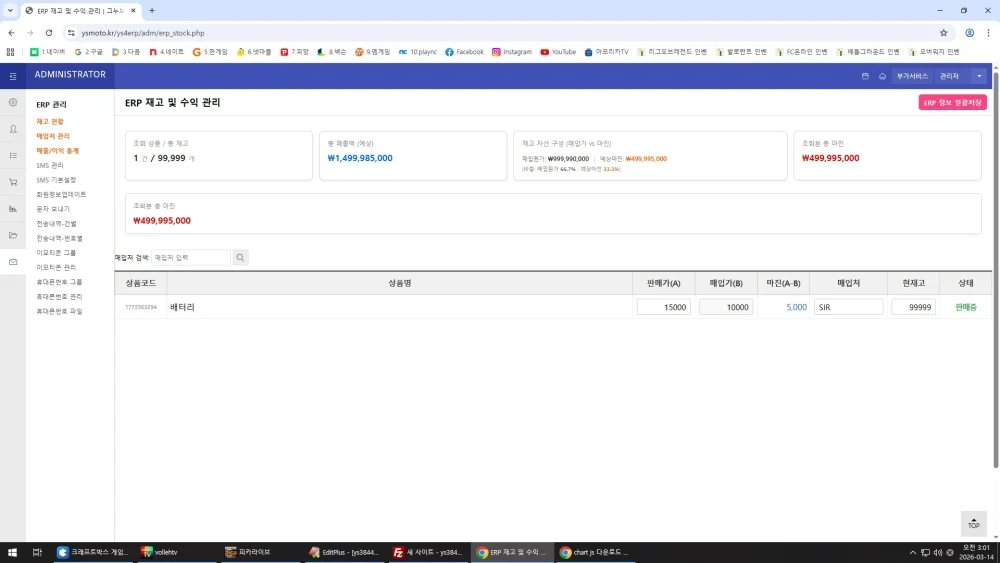Edit the 현재고 field showing 99999
The width and height of the screenshot is (1000, 563).
pyautogui.click(x=913, y=307)
